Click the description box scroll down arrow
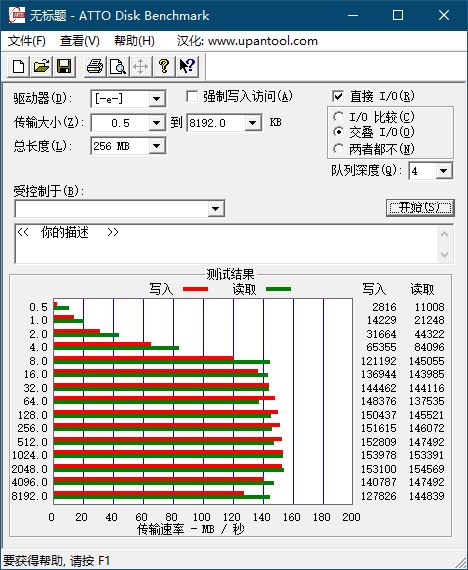This screenshot has height=570, width=468. [x=444, y=254]
